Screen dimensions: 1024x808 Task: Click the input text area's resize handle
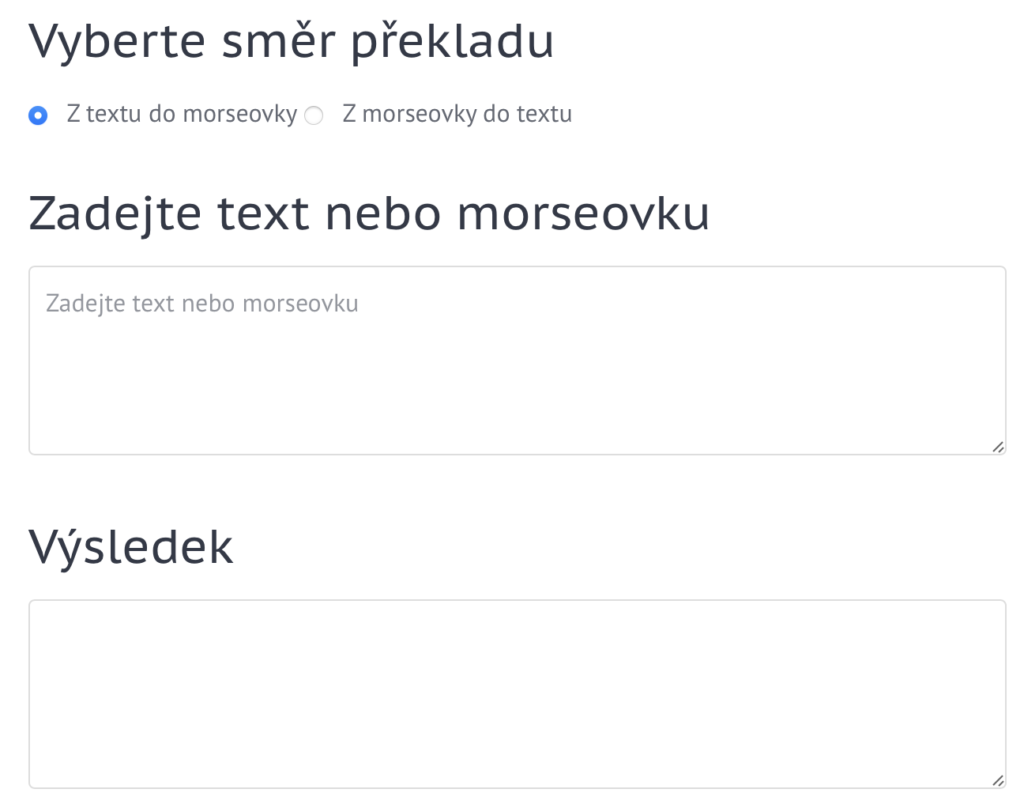[998, 447]
